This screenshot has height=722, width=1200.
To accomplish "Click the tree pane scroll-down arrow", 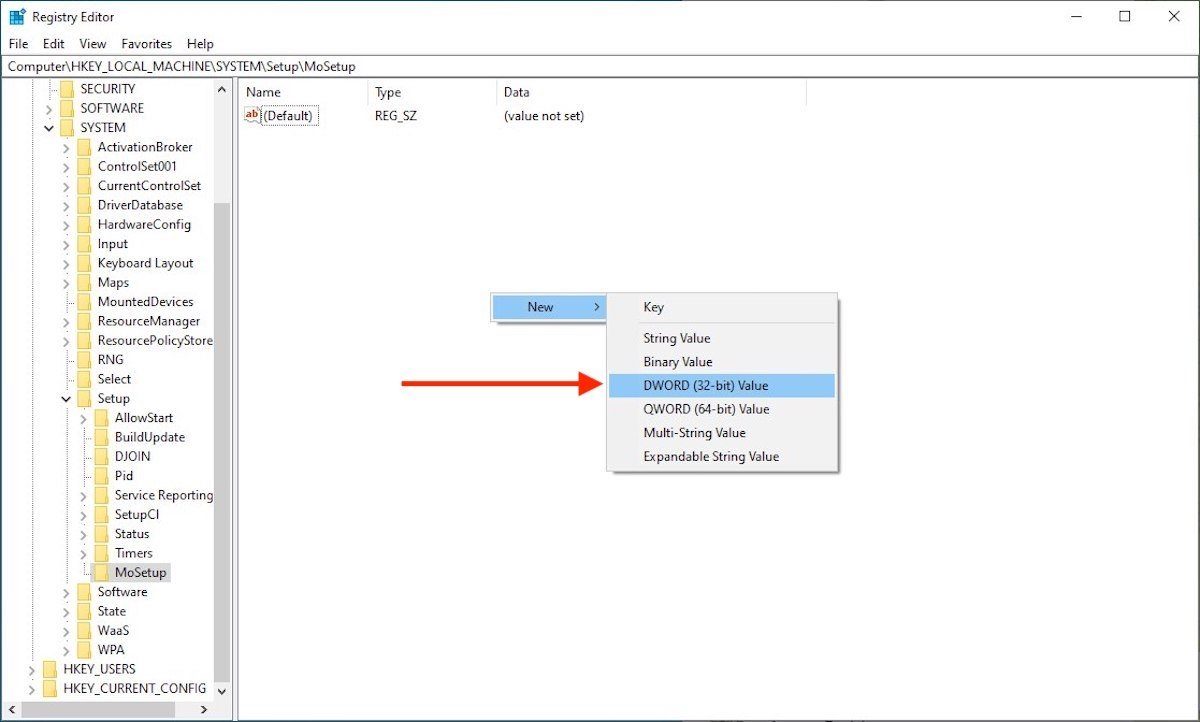I will [222, 691].
